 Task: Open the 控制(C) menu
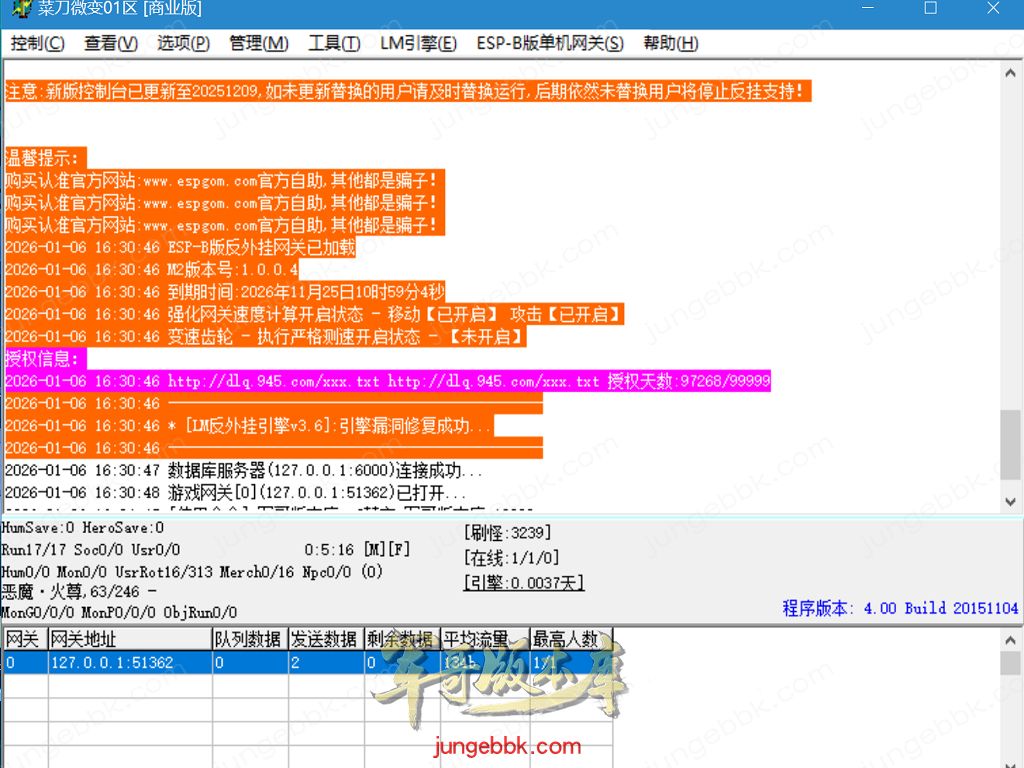(x=38, y=43)
